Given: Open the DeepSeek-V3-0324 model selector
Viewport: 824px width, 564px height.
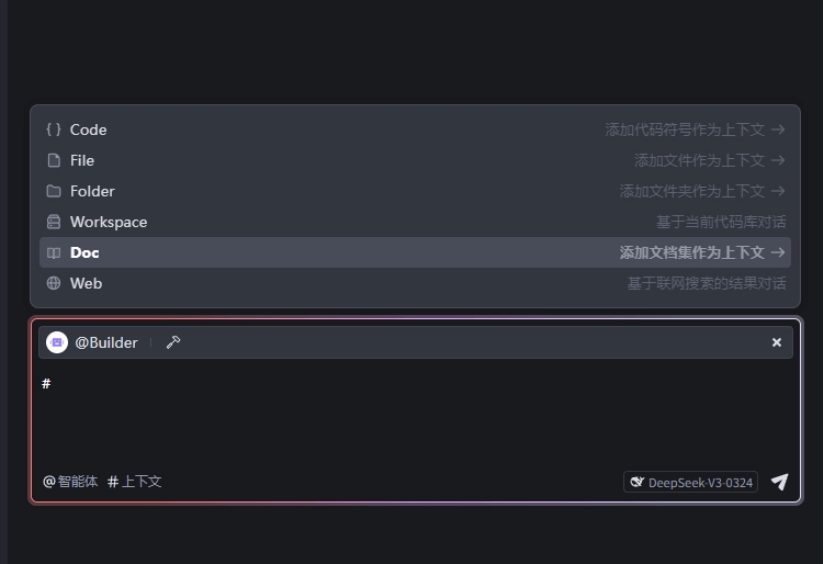Looking at the screenshot, I should click(x=691, y=482).
